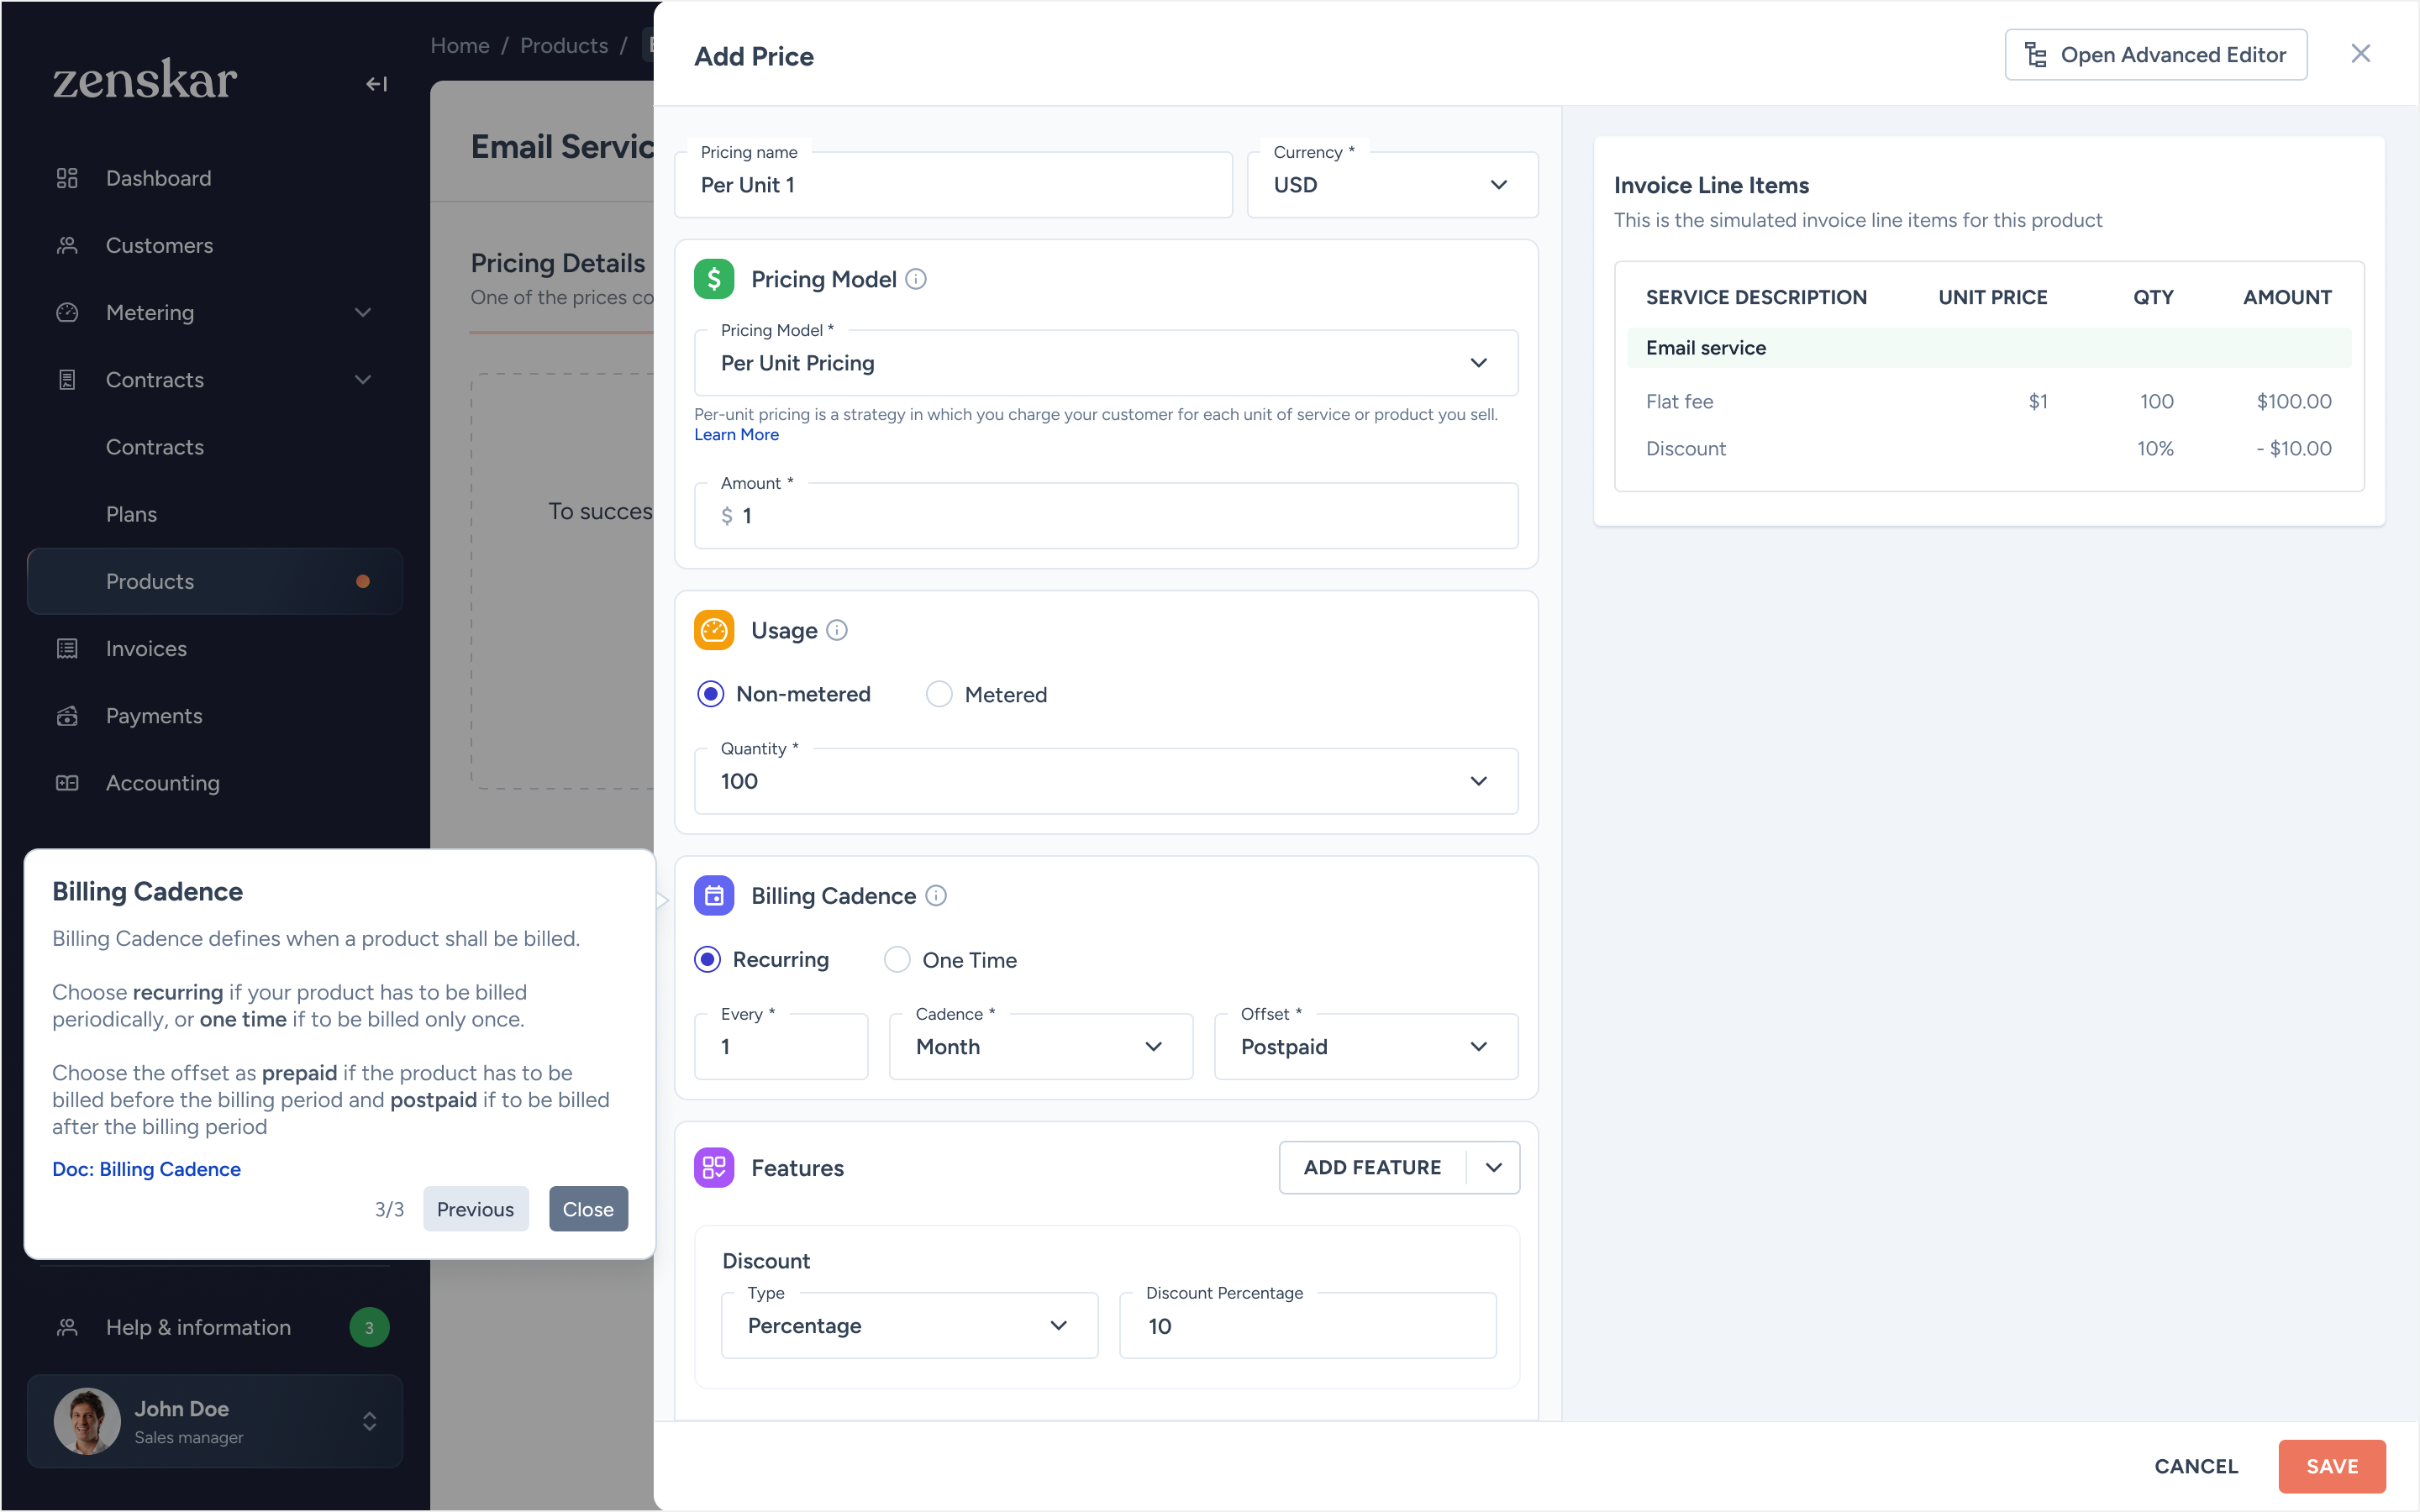Open Products in the sidebar

pyautogui.click(x=215, y=581)
